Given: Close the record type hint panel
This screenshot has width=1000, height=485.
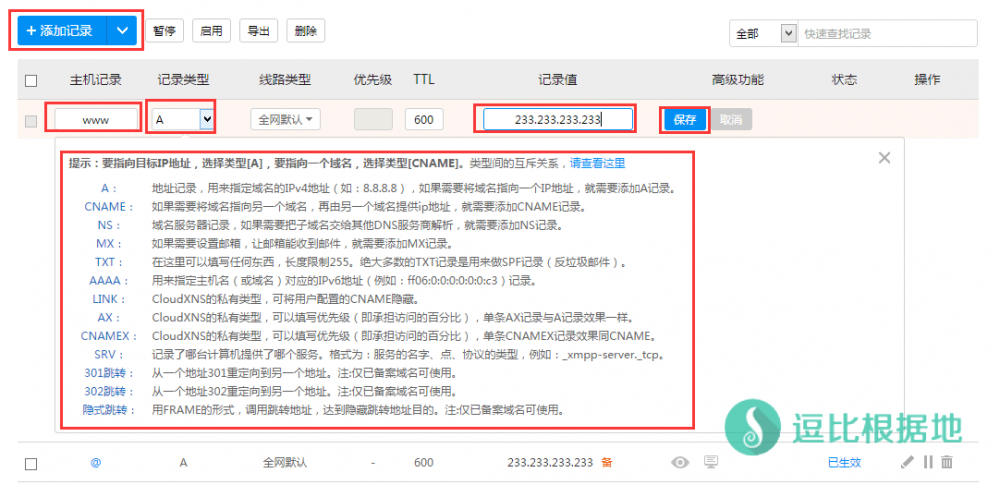Looking at the screenshot, I should tap(884, 158).
